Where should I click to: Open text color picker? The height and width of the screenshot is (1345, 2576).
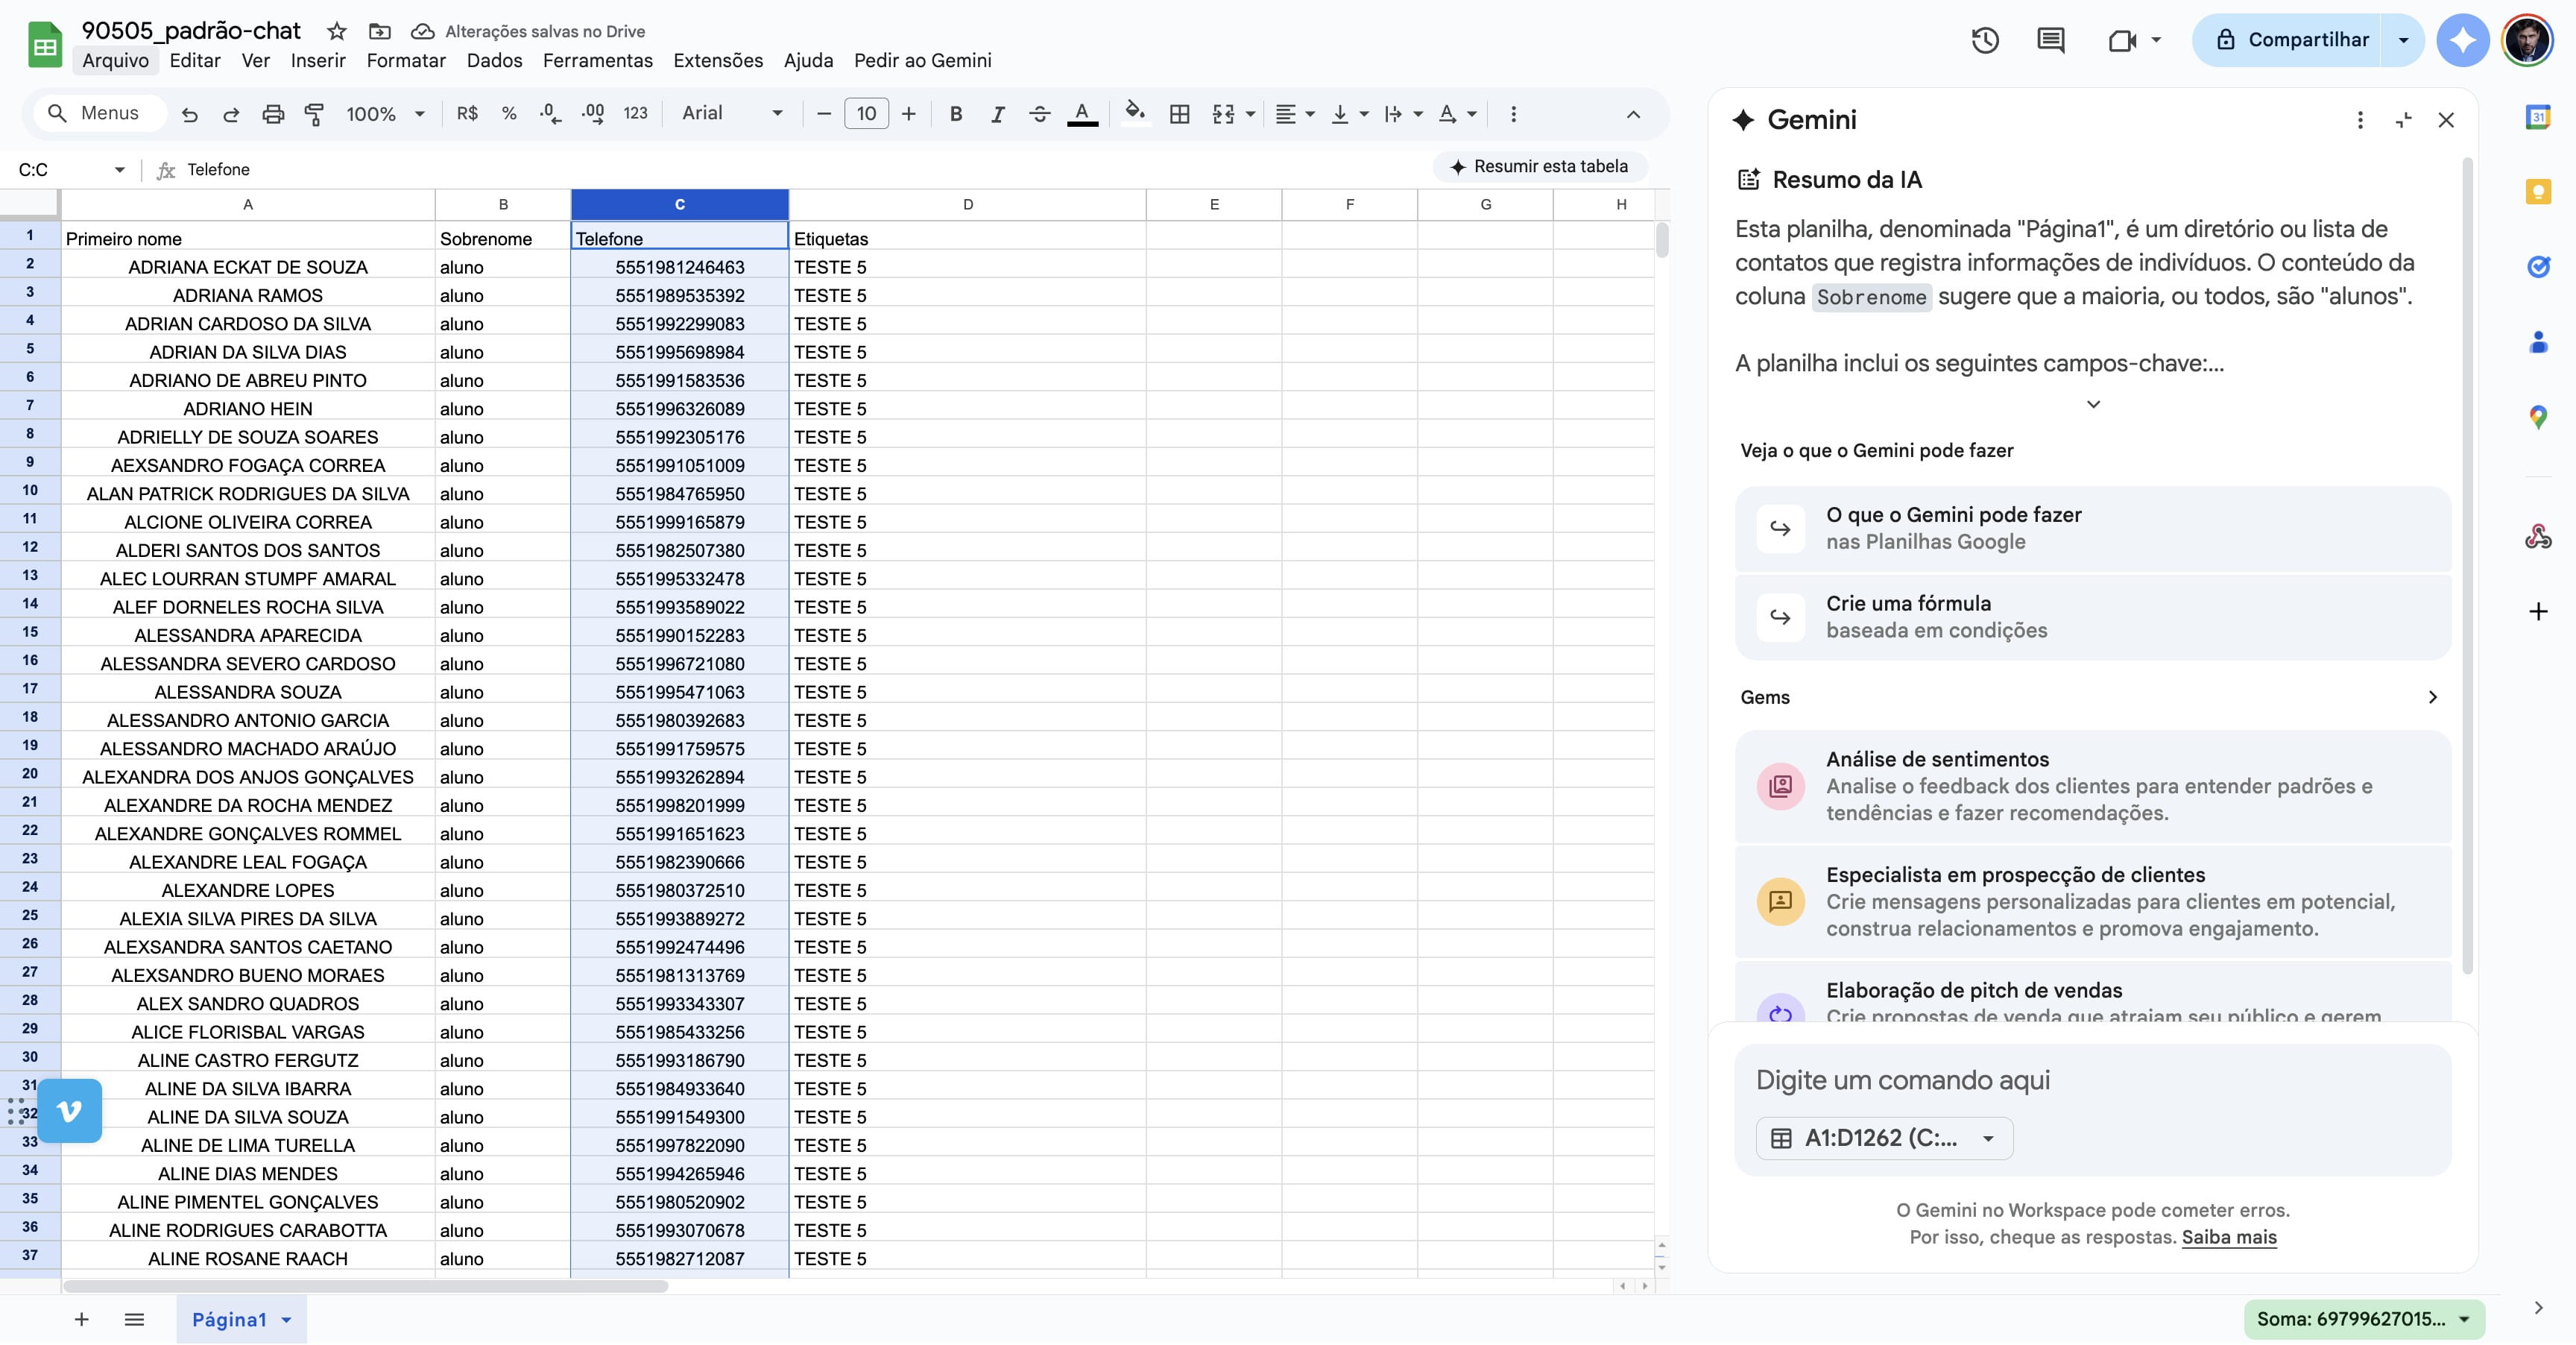pos(1082,114)
